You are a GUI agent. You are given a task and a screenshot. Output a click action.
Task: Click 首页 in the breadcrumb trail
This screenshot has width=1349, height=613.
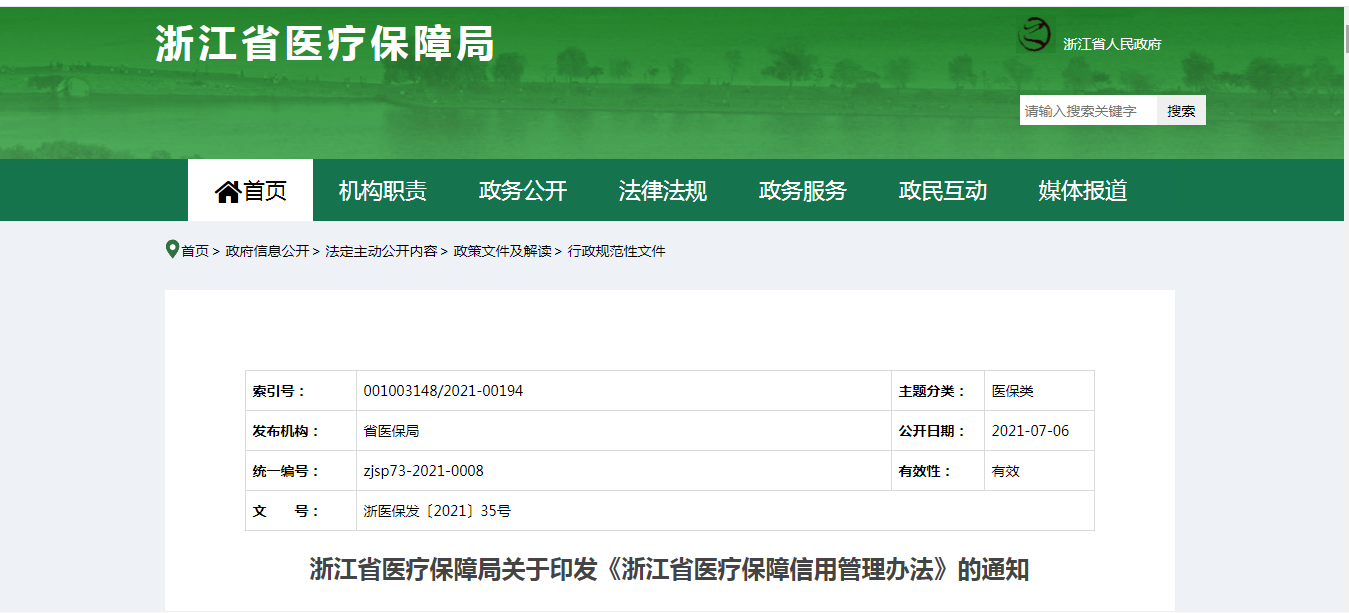(x=195, y=251)
